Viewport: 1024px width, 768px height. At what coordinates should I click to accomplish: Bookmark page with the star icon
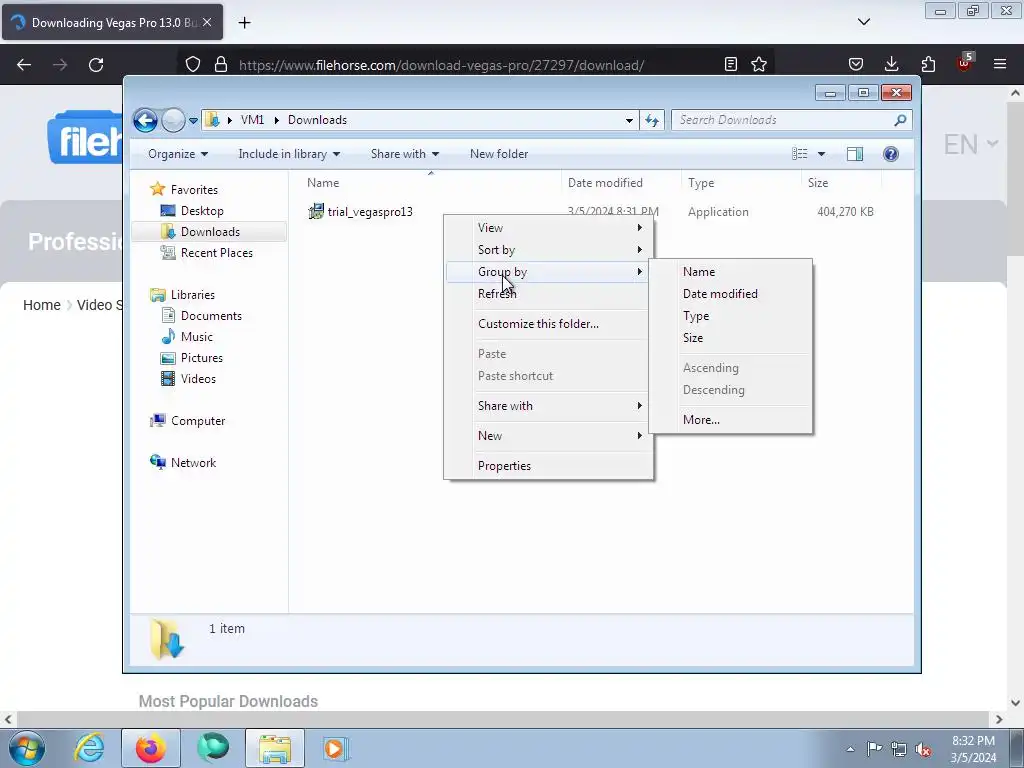759,65
